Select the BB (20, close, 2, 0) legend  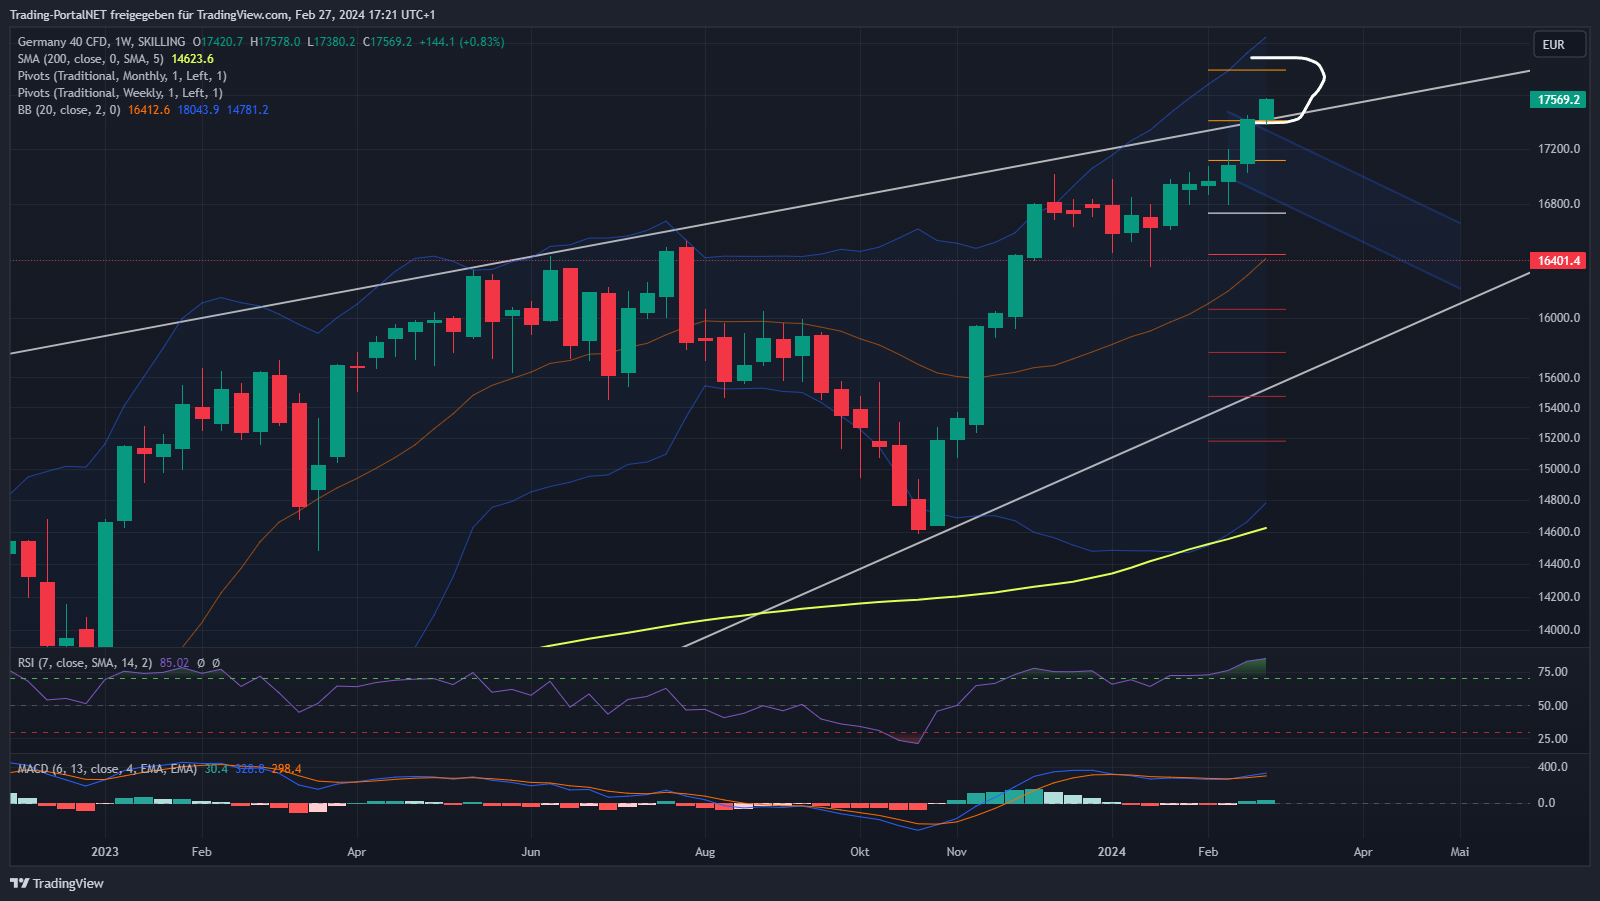point(68,110)
